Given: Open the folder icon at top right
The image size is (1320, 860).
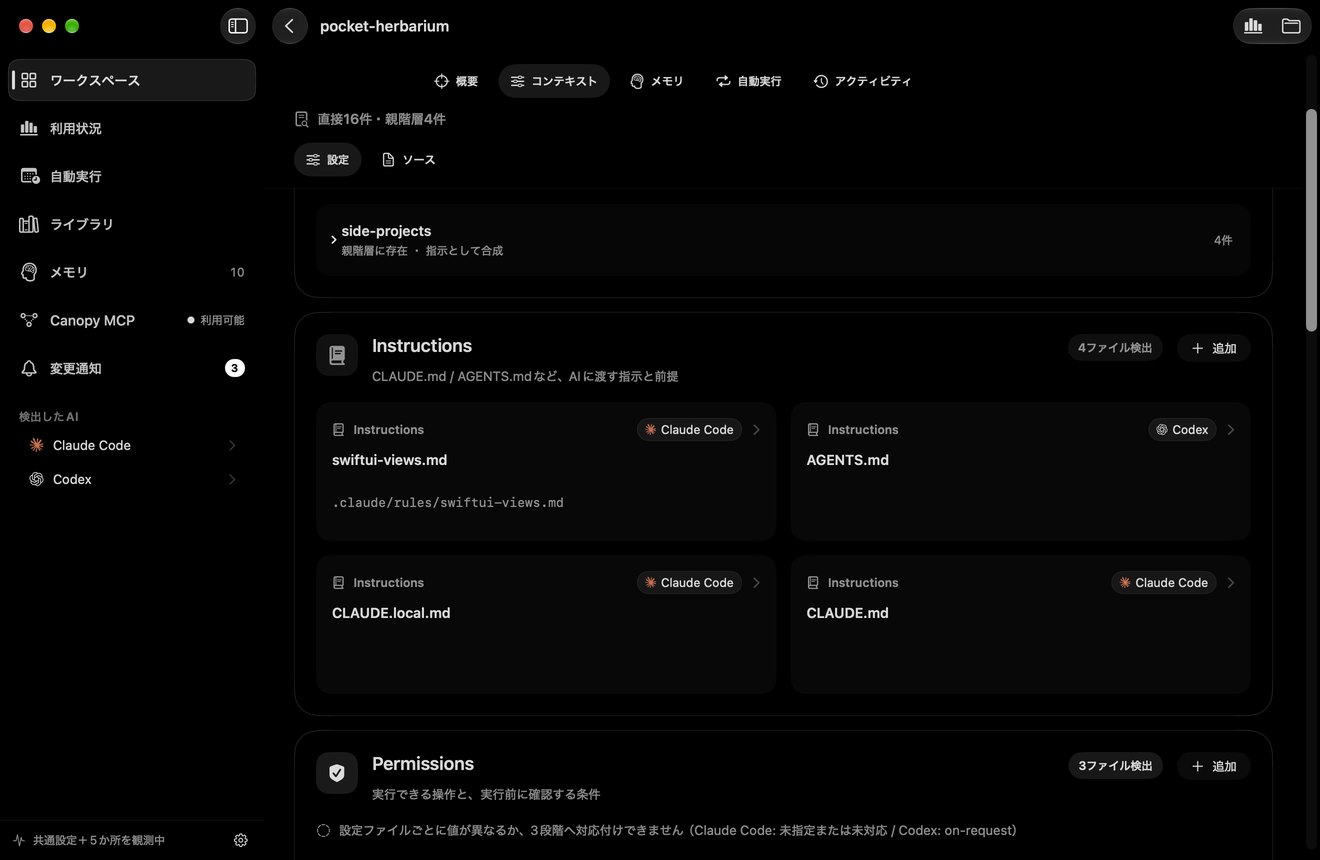Looking at the screenshot, I should click(1291, 26).
